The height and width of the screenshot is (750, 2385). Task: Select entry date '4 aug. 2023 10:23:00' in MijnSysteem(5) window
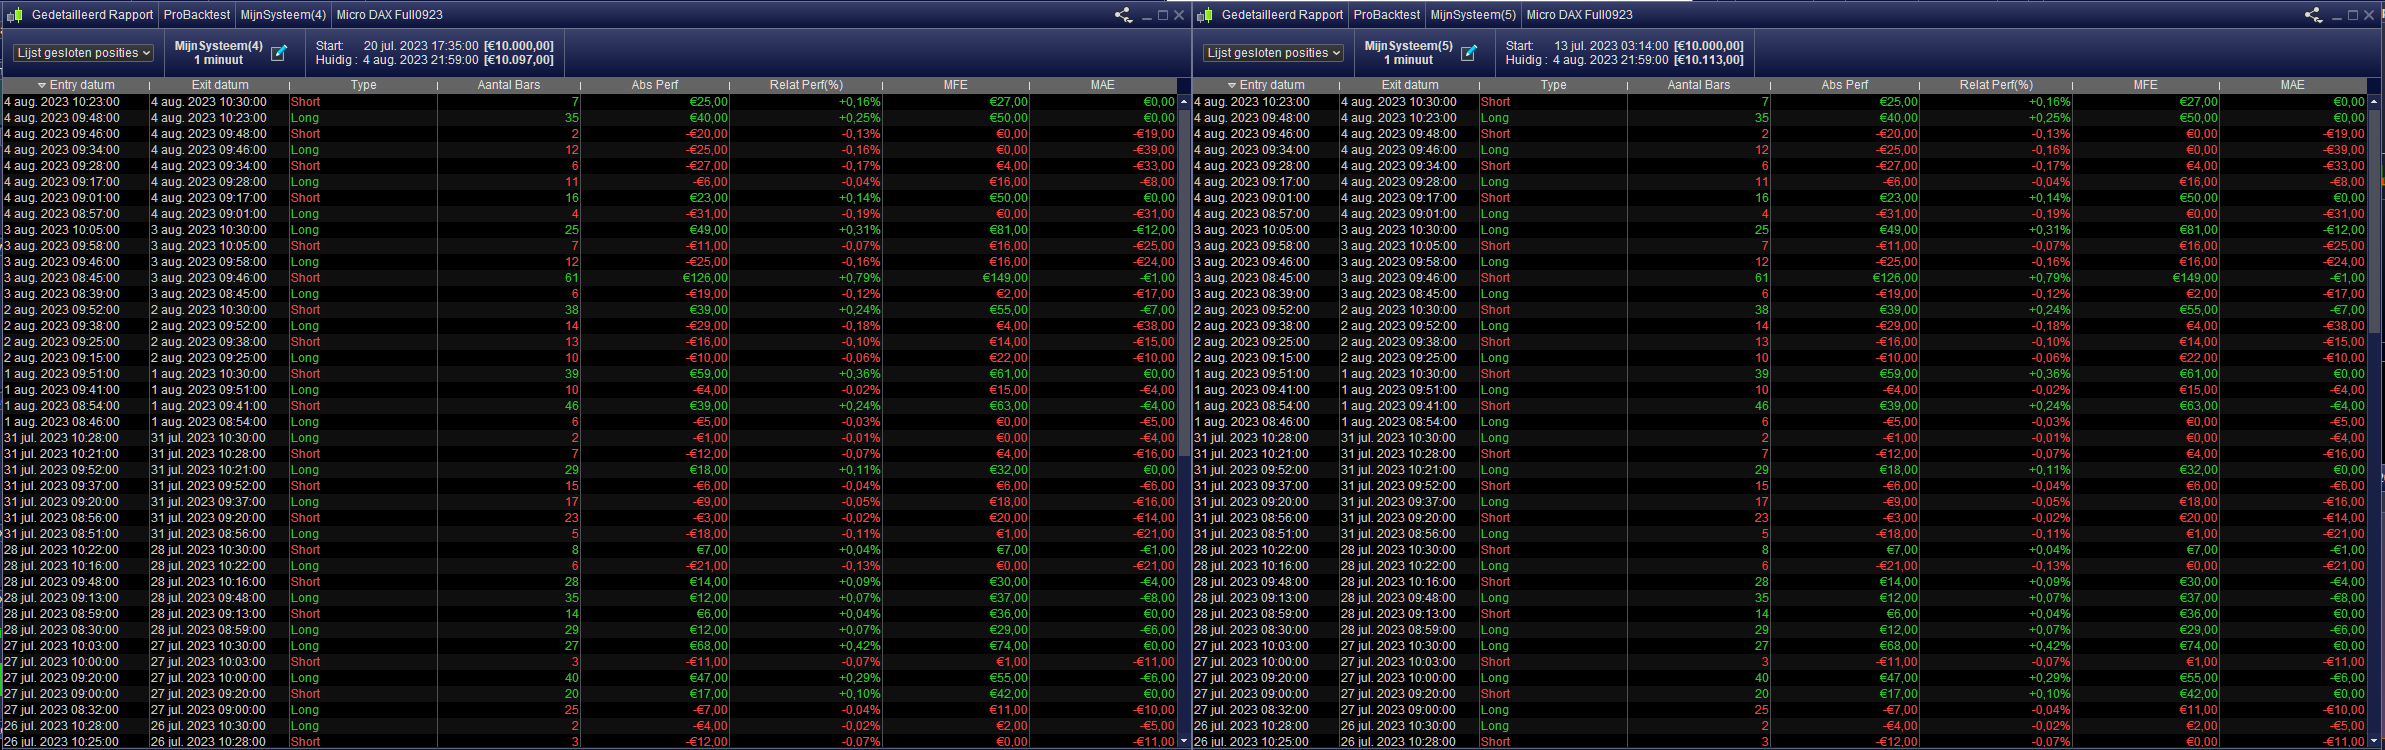(1252, 102)
